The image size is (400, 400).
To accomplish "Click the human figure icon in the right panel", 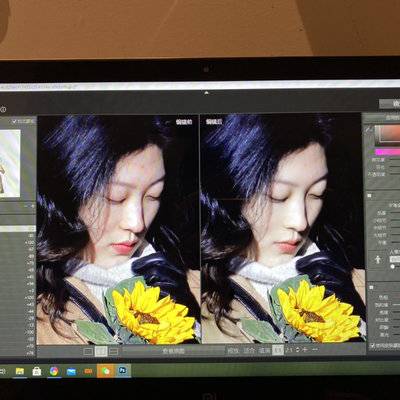I will (x=378, y=260).
